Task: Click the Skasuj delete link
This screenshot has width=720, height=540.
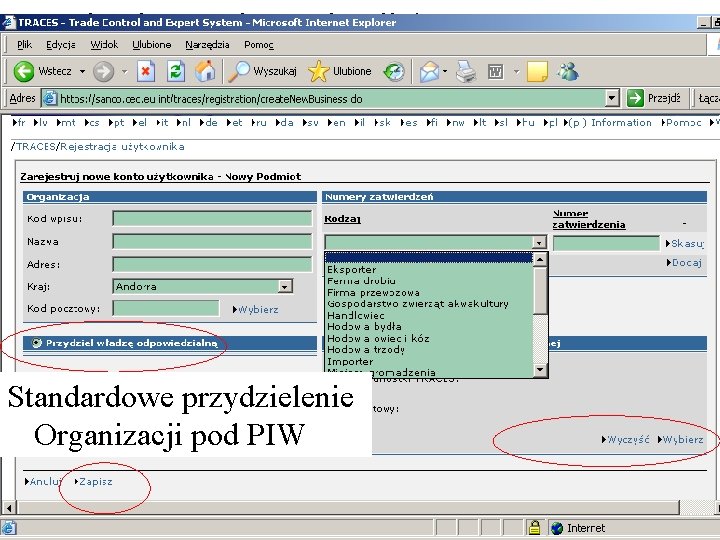Action: tap(685, 243)
